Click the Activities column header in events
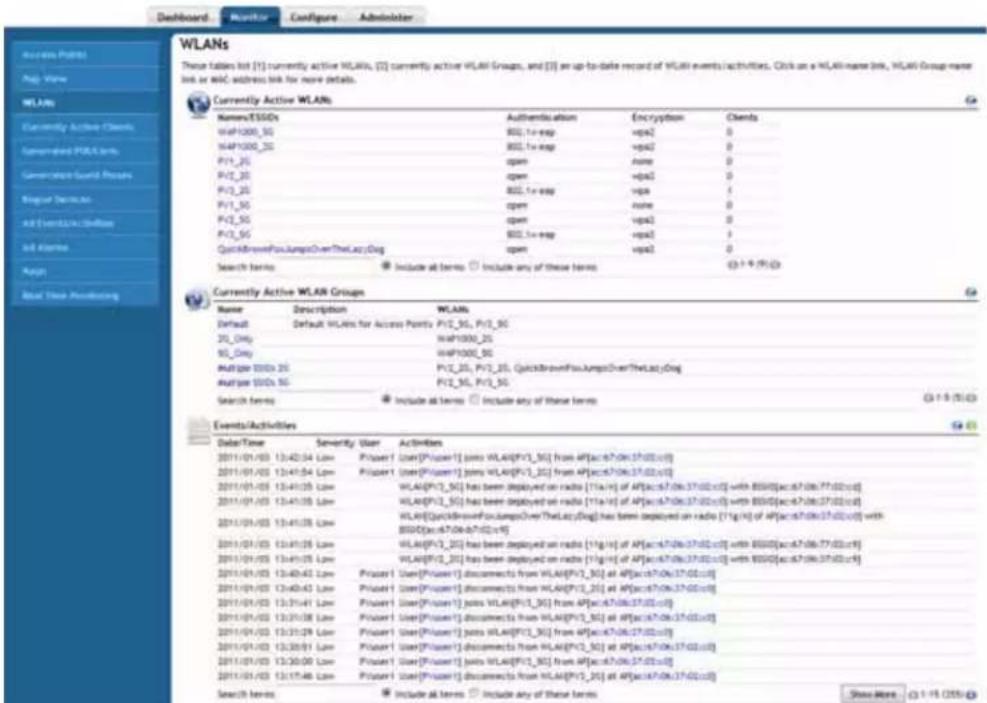Viewport: 987px width, 703px height. (x=420, y=443)
